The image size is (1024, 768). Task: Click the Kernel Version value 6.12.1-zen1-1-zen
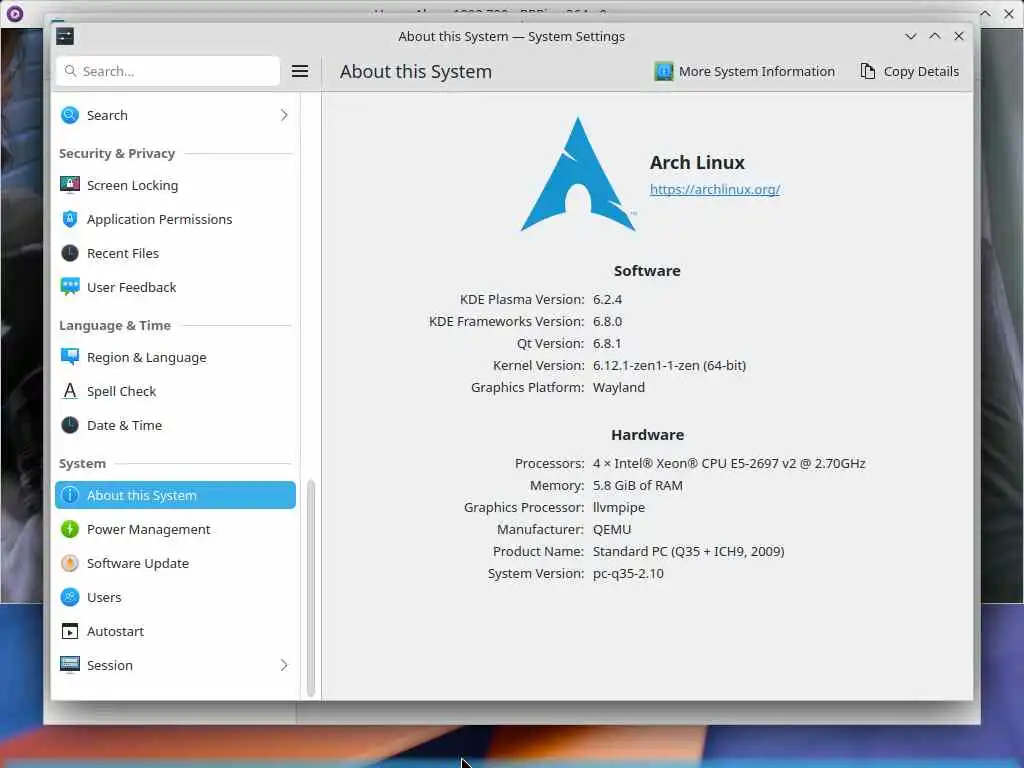(669, 366)
